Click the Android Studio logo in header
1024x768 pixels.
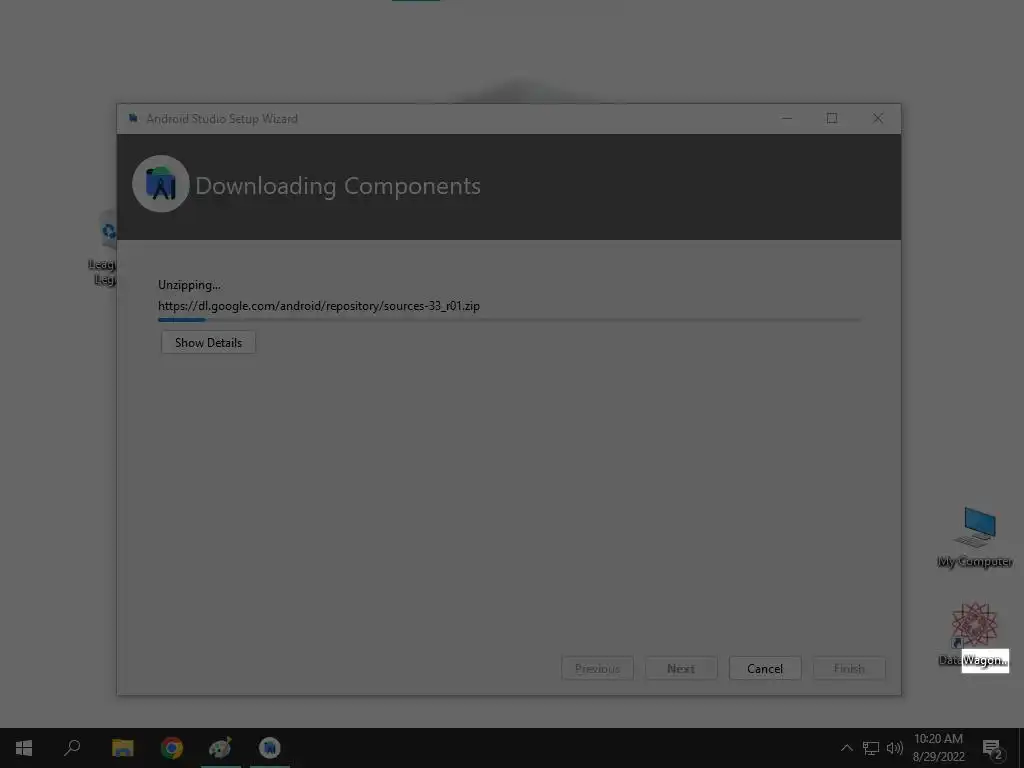point(161,184)
